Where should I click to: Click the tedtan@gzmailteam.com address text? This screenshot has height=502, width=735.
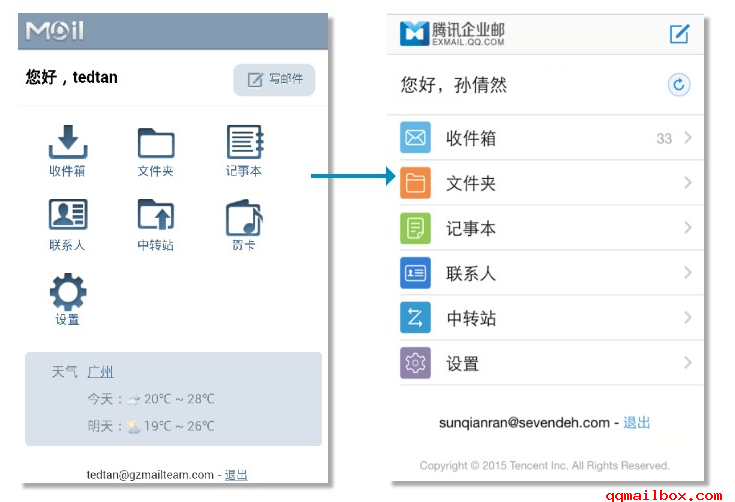[x=150, y=475]
